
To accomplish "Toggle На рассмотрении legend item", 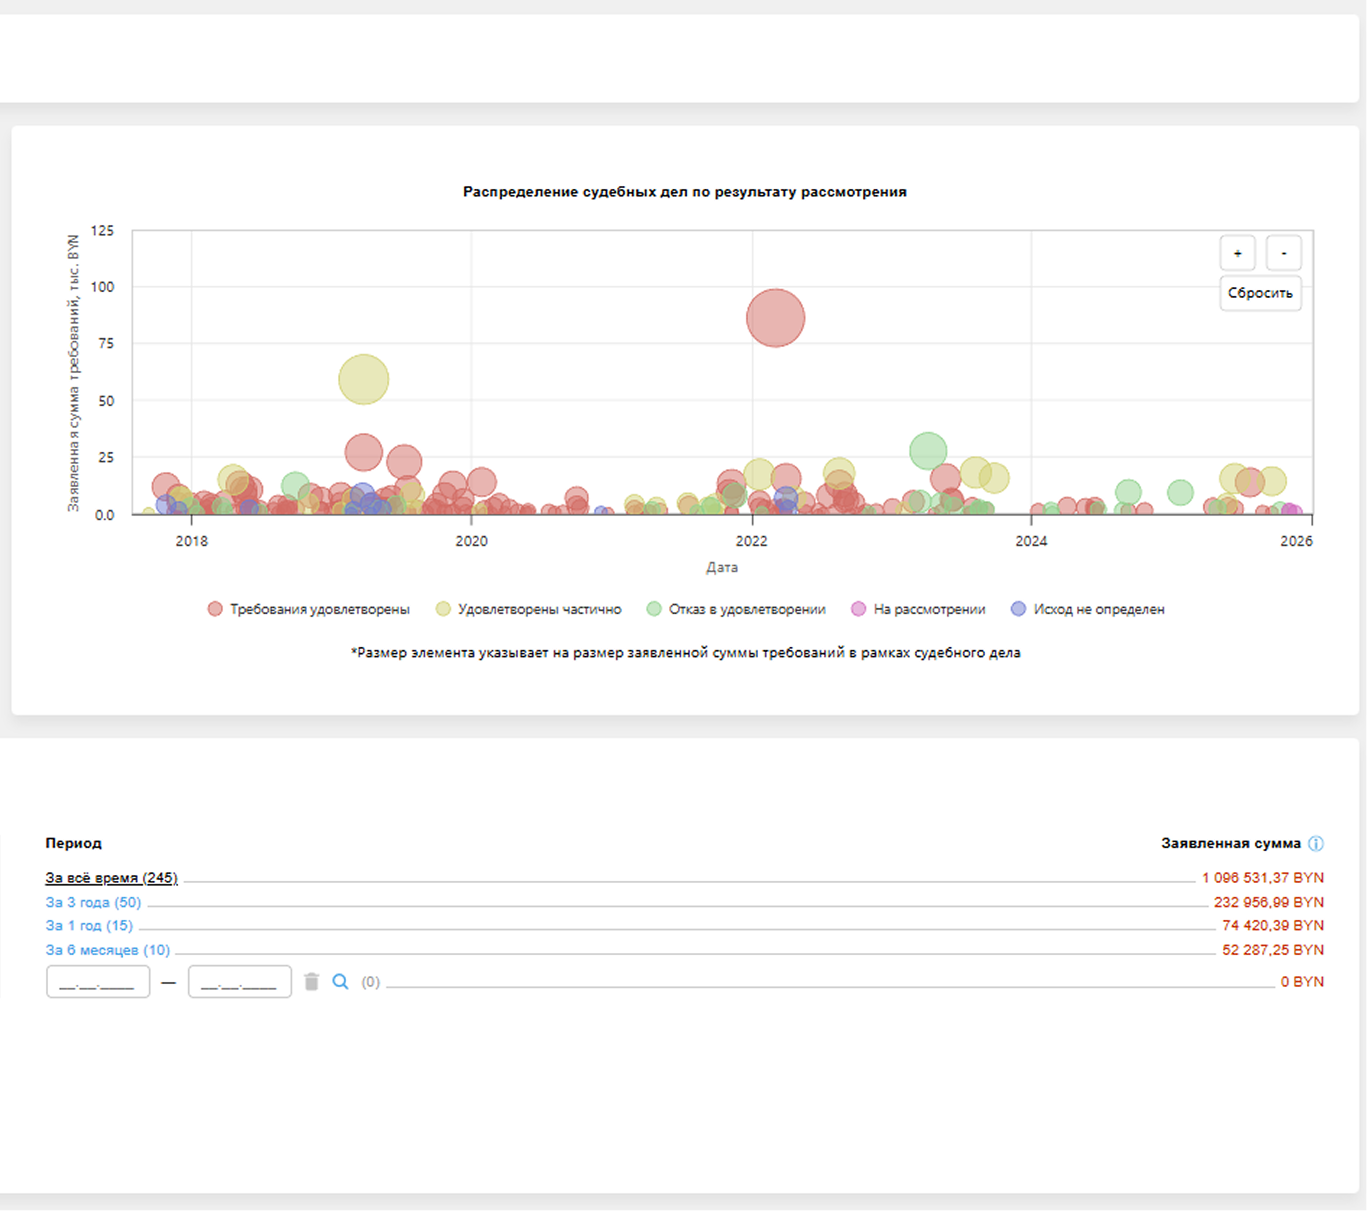I will (918, 609).
